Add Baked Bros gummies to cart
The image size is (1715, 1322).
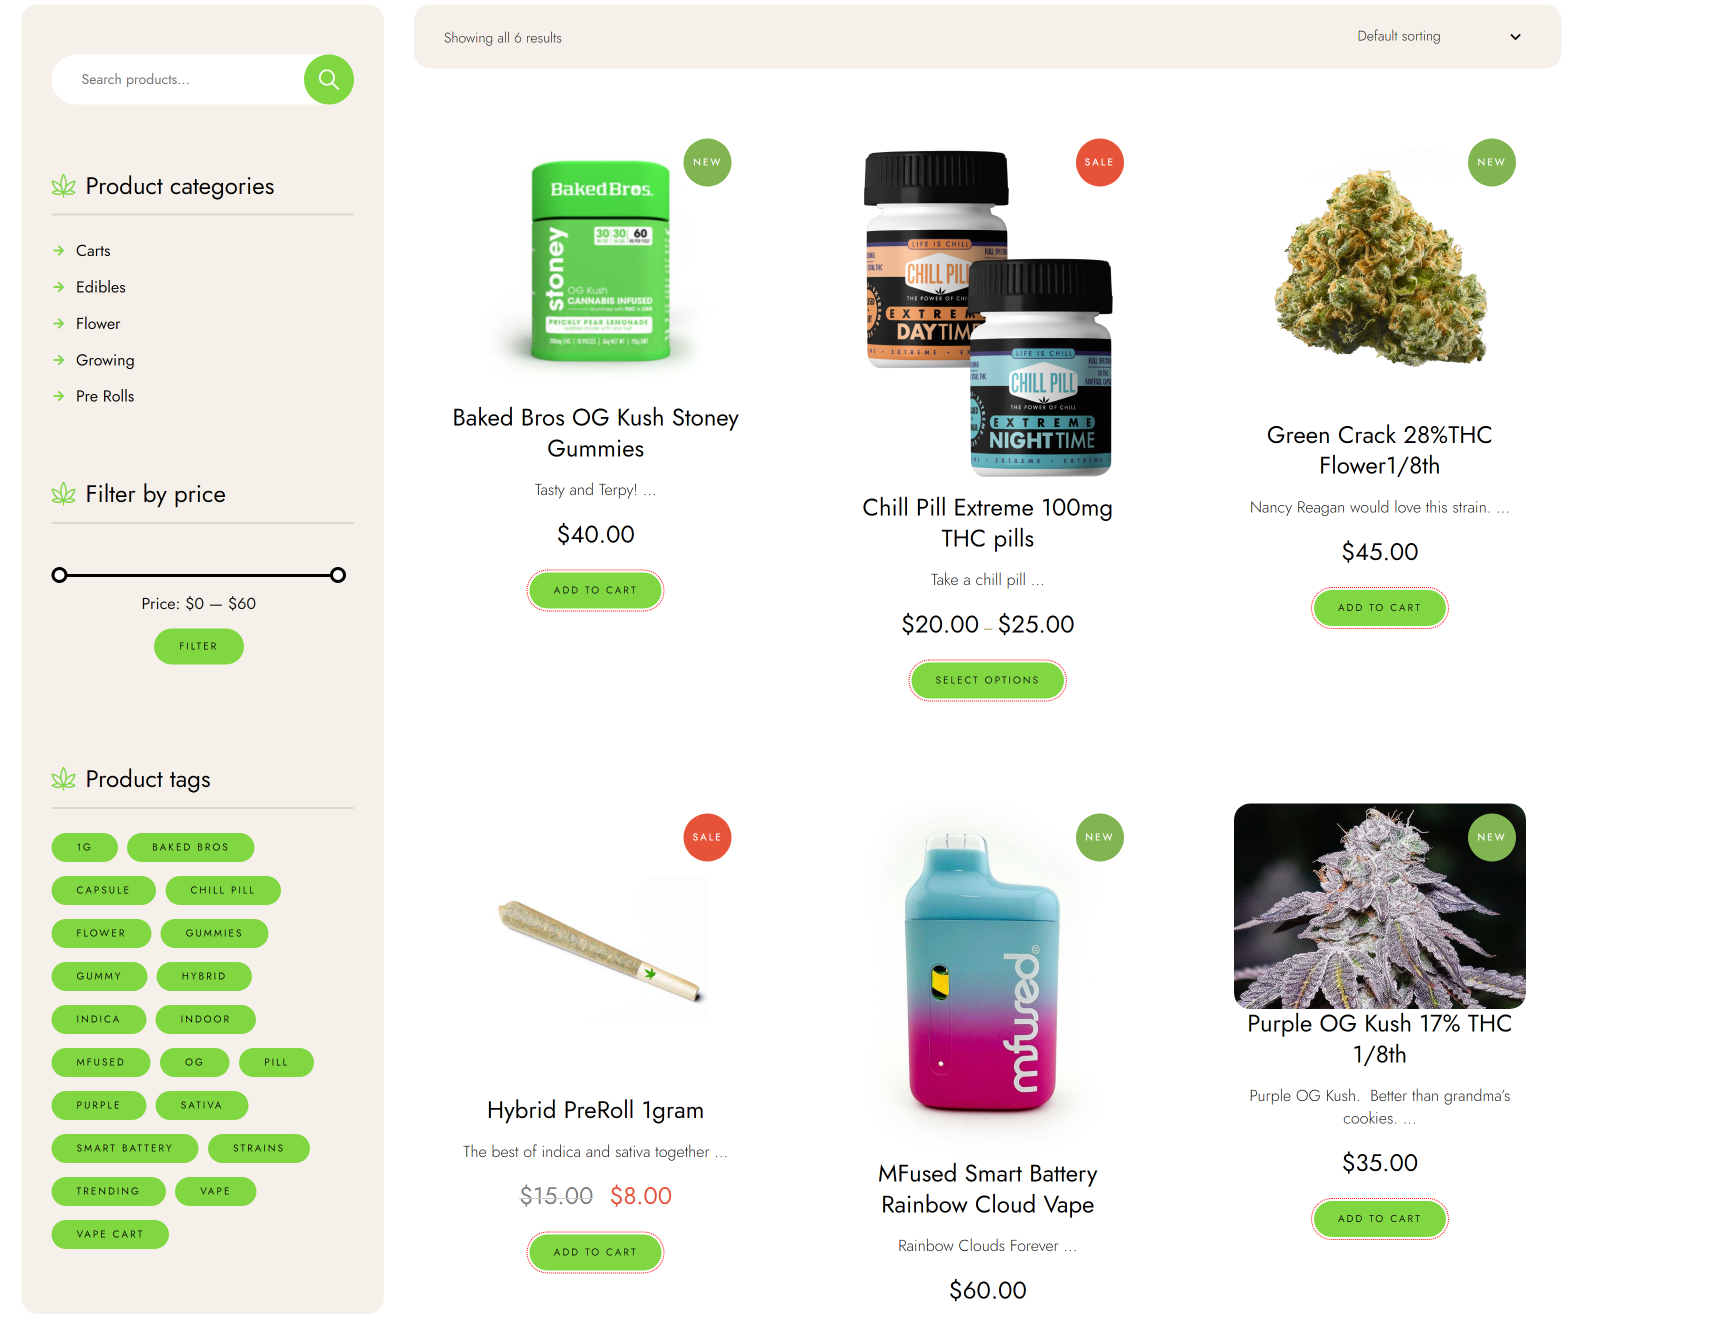595,590
